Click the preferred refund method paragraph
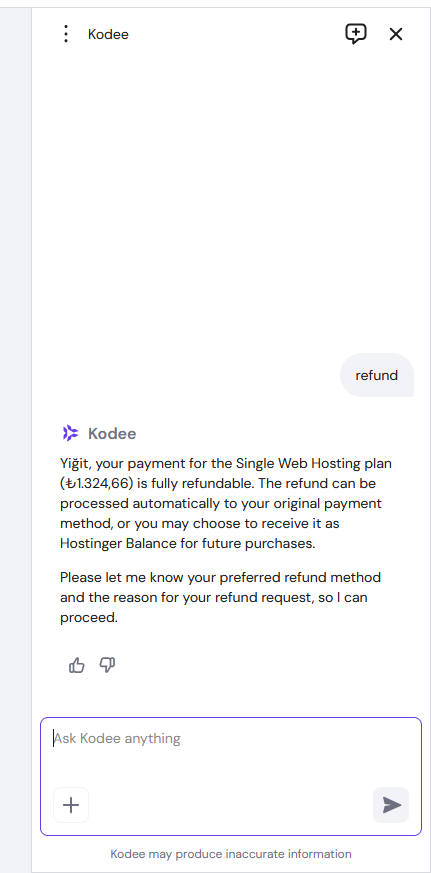 click(221, 597)
